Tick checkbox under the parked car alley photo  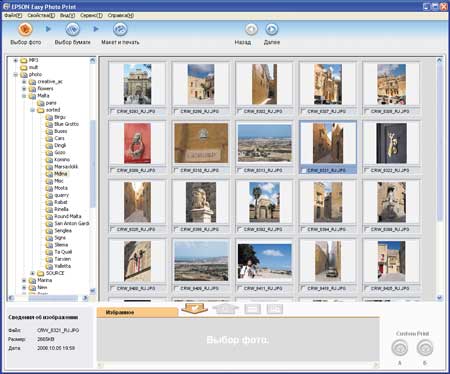pyautogui.click(x=303, y=288)
